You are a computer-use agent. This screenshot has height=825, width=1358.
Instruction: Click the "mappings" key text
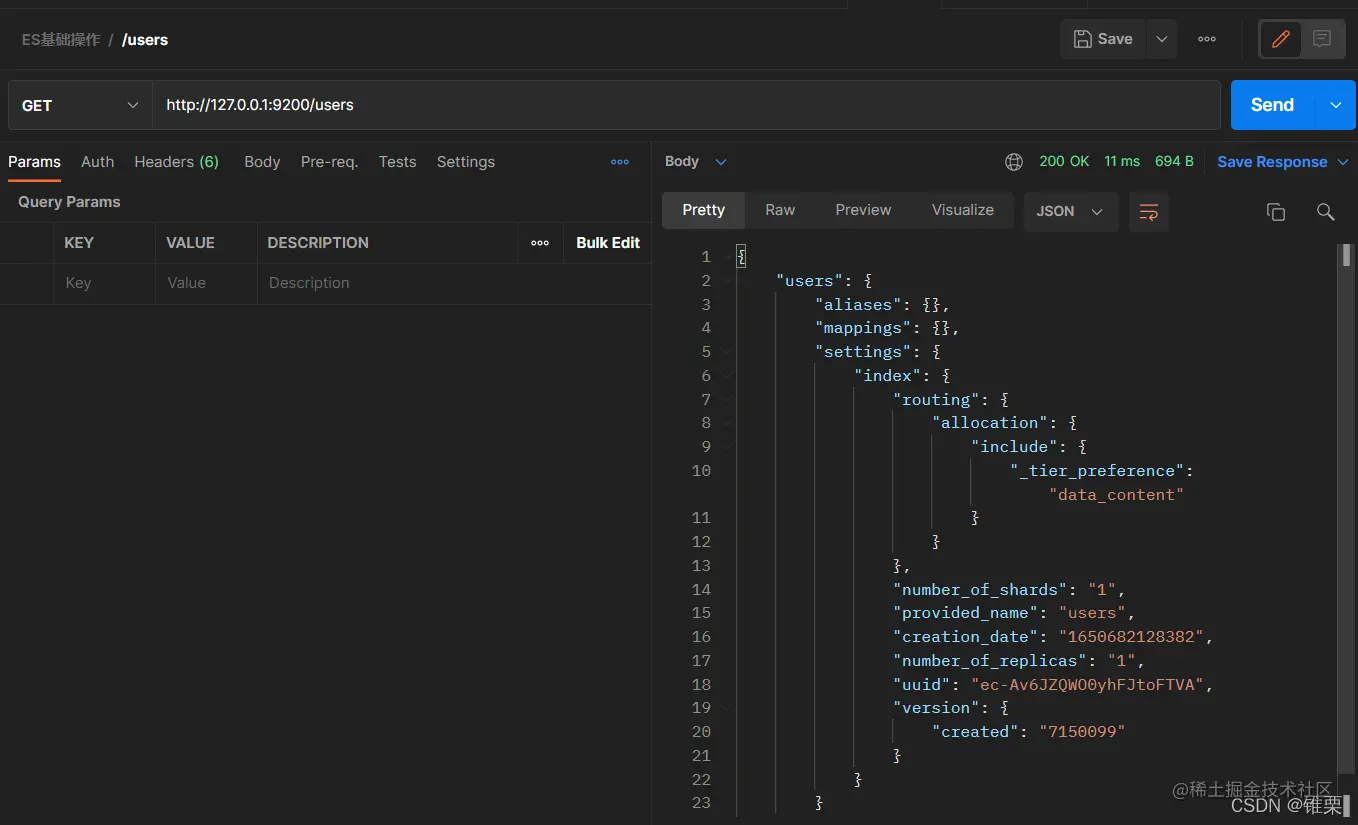[x=864, y=328]
